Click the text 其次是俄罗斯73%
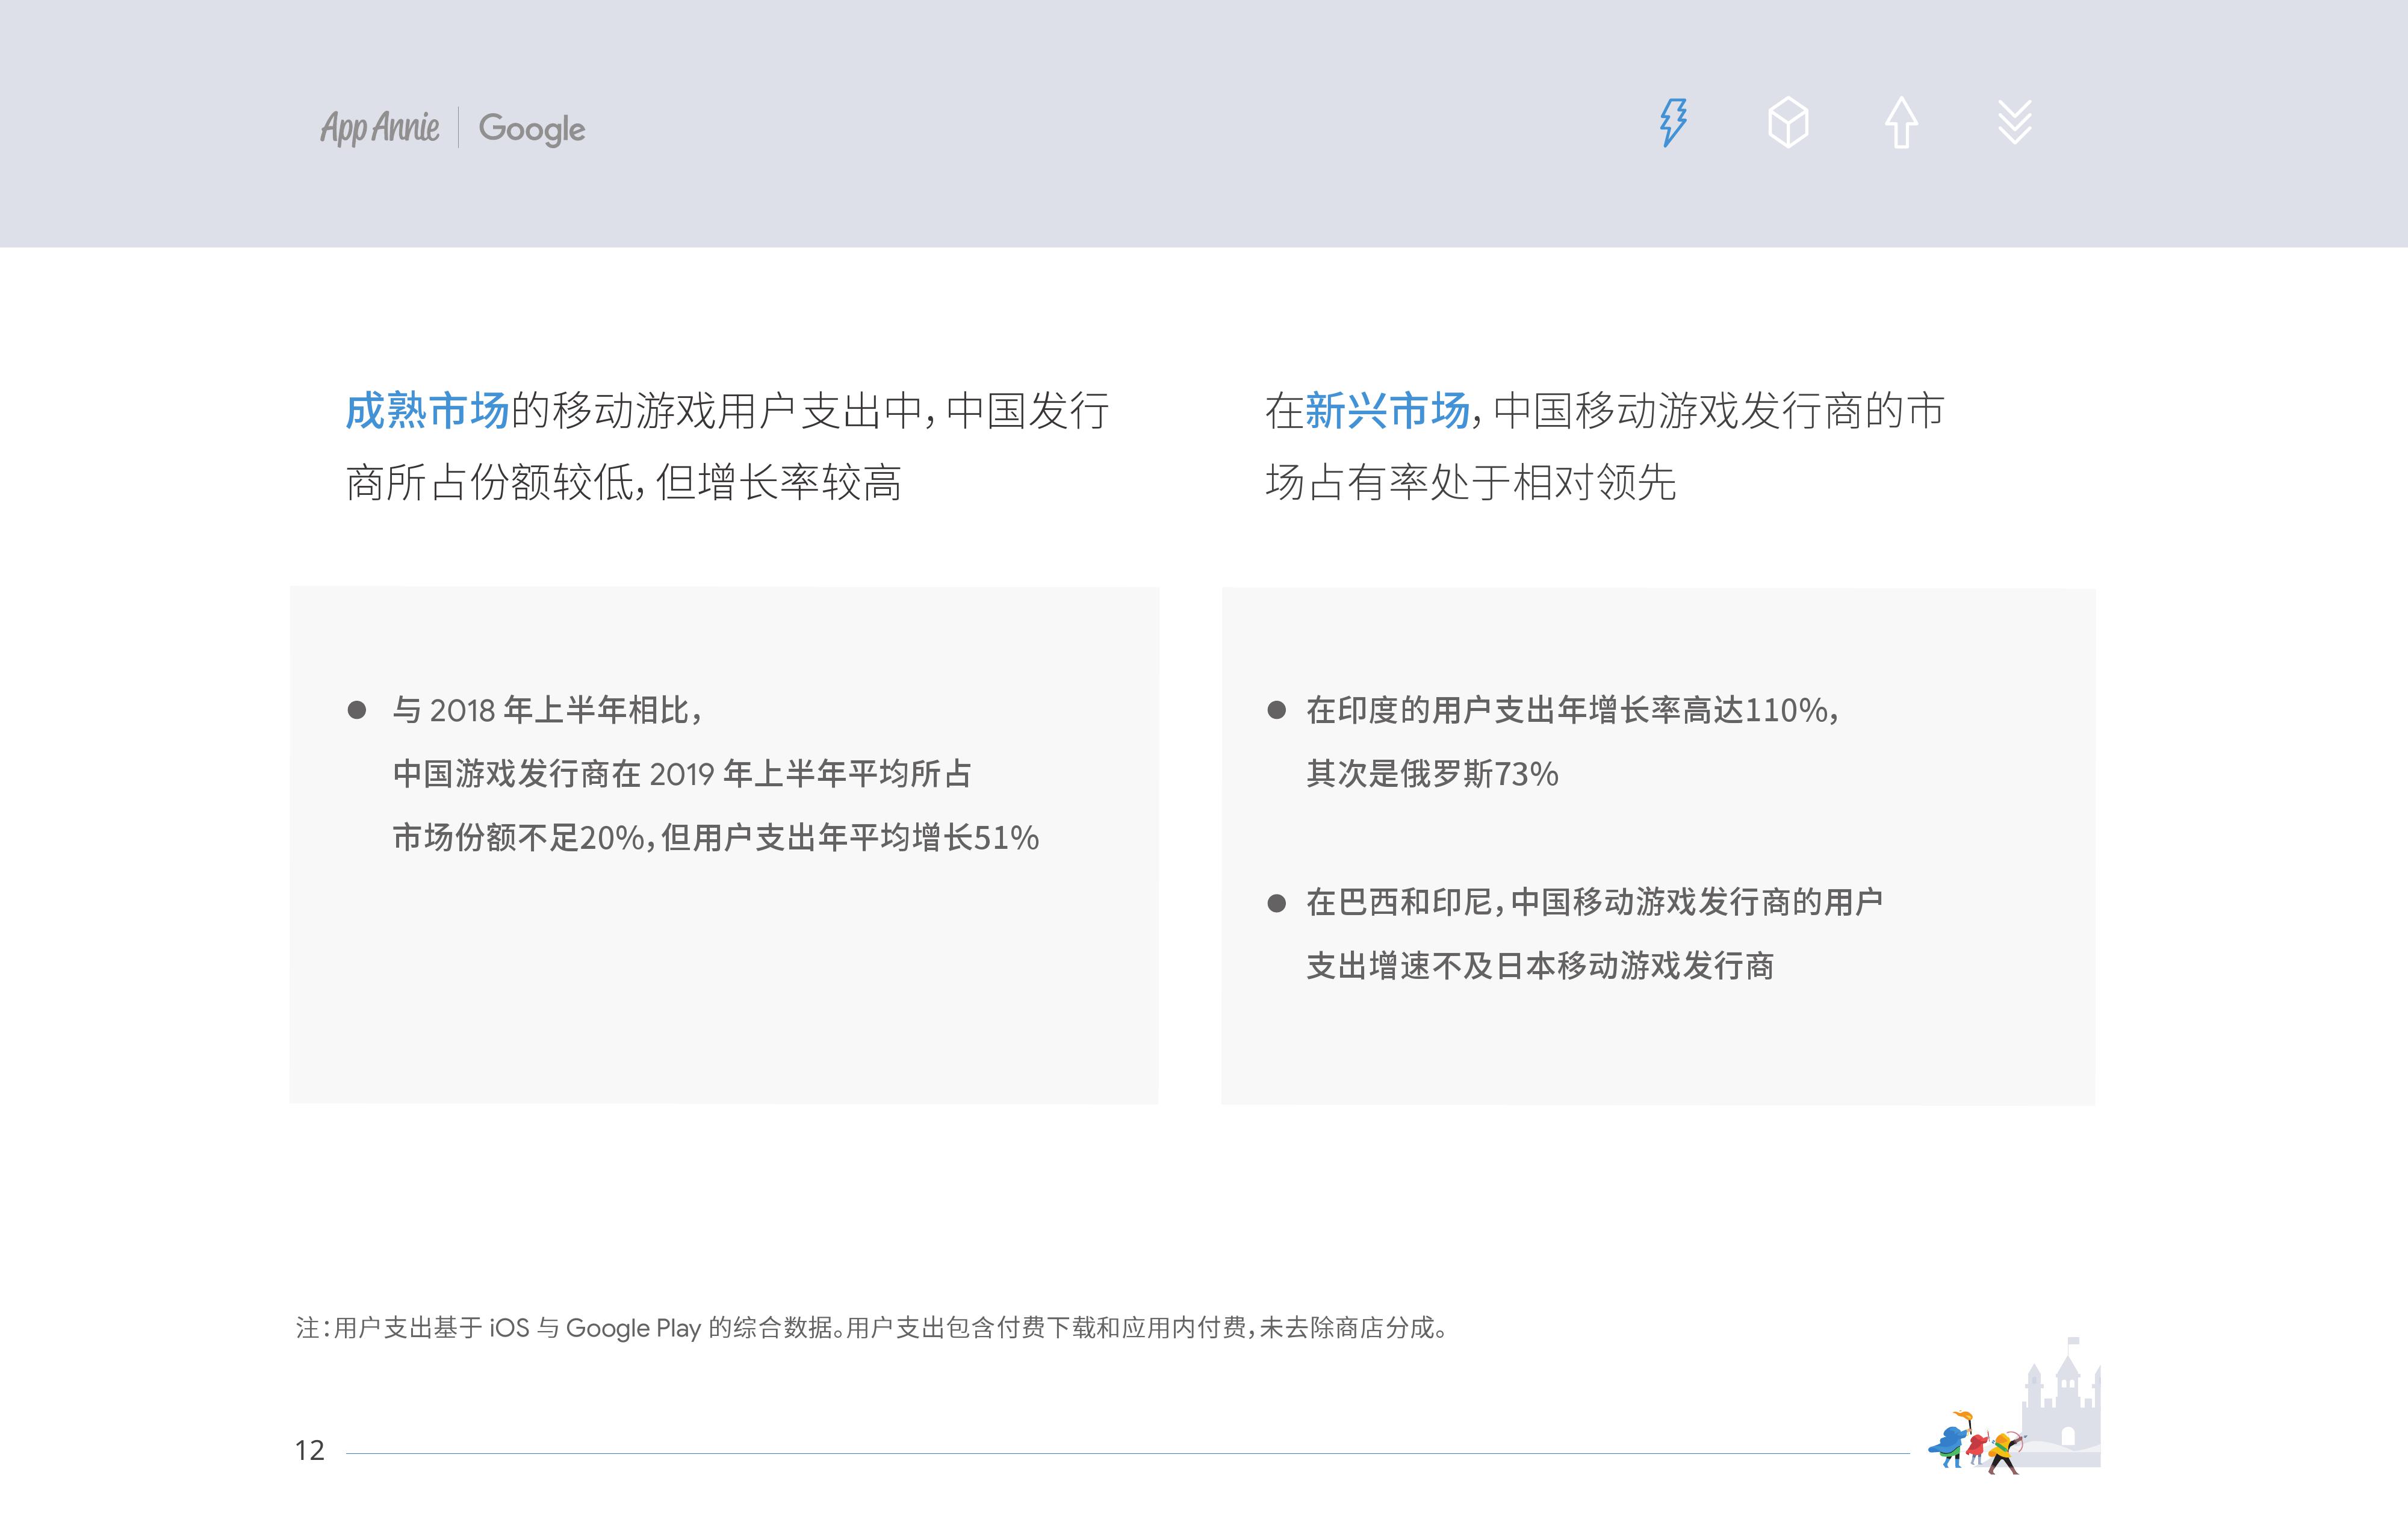Viewport: 2408px width, 1540px height. tap(1431, 774)
